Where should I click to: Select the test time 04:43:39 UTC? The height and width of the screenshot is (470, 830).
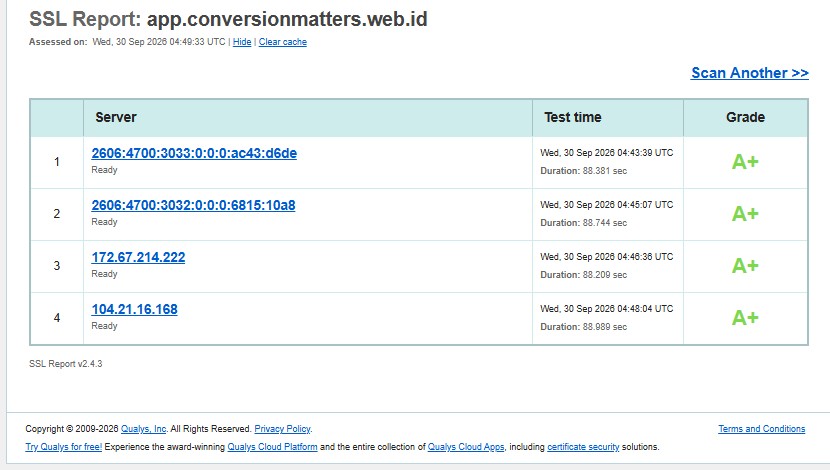point(607,152)
